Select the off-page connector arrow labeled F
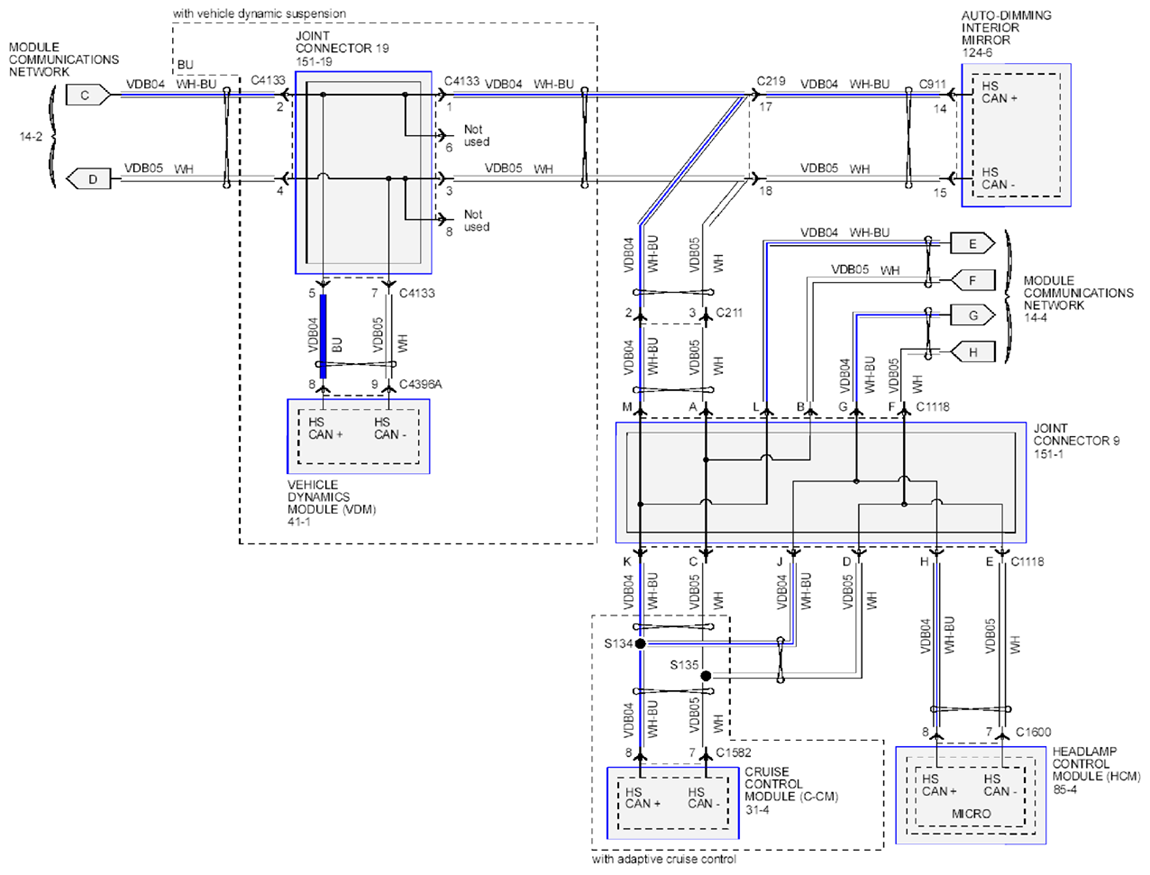 (973, 279)
